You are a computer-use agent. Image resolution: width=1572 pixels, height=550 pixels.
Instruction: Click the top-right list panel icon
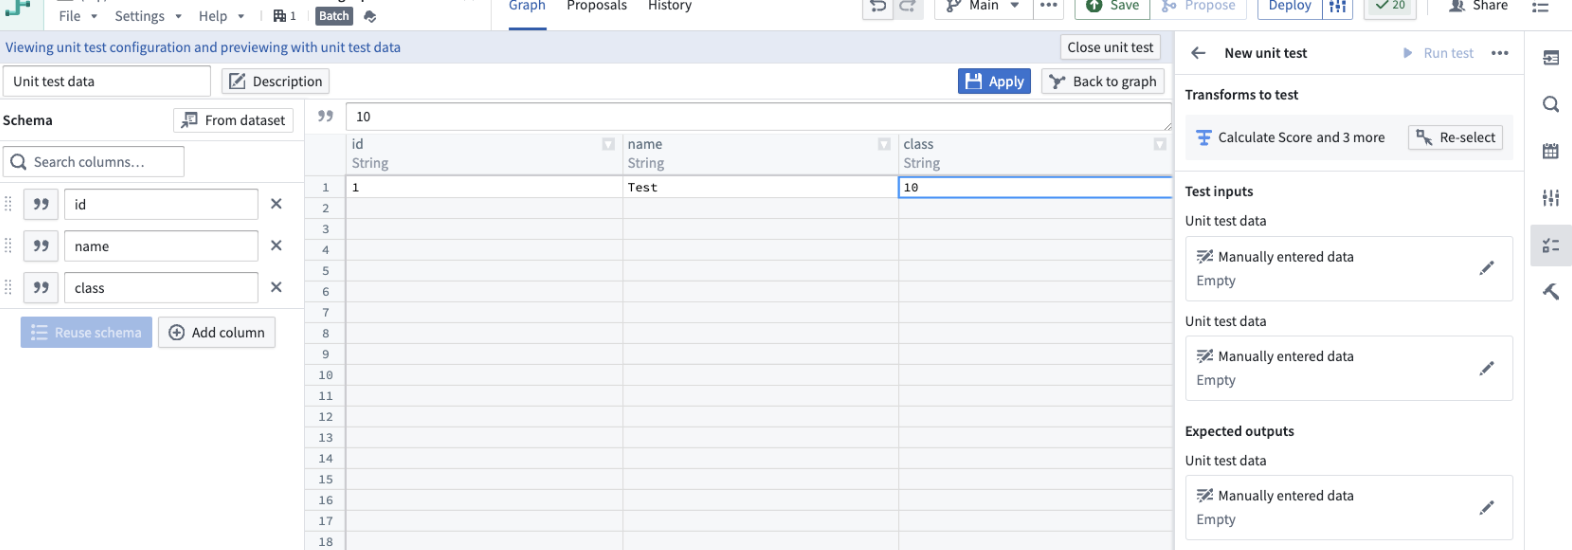(1541, 7)
